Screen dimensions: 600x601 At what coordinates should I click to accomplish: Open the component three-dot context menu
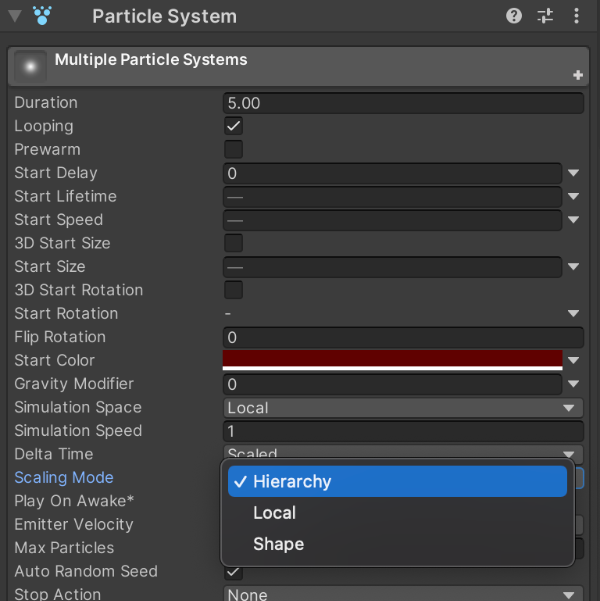coord(576,16)
